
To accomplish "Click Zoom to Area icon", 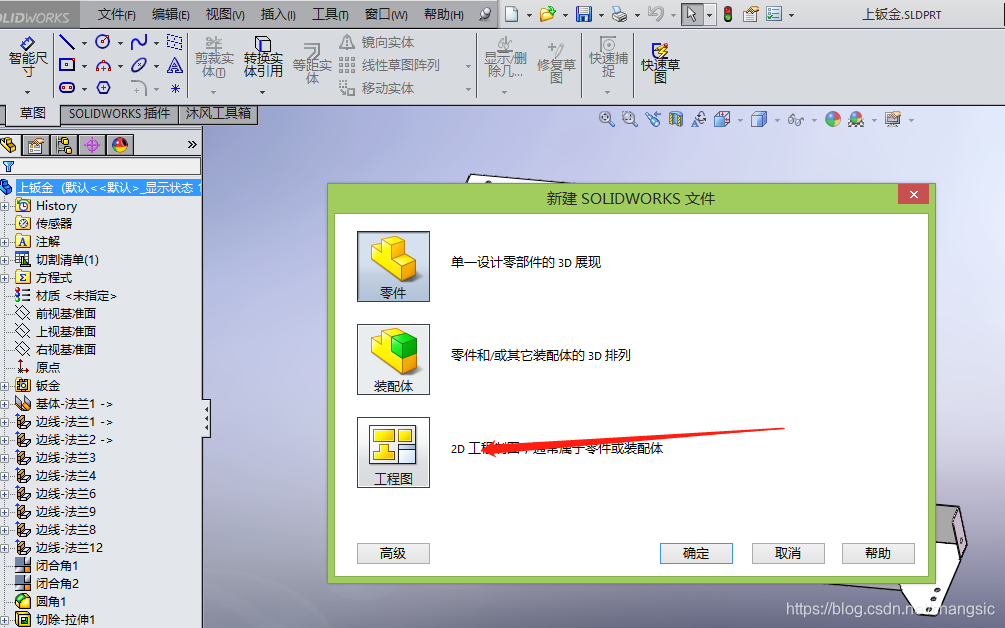I will pyautogui.click(x=629, y=119).
